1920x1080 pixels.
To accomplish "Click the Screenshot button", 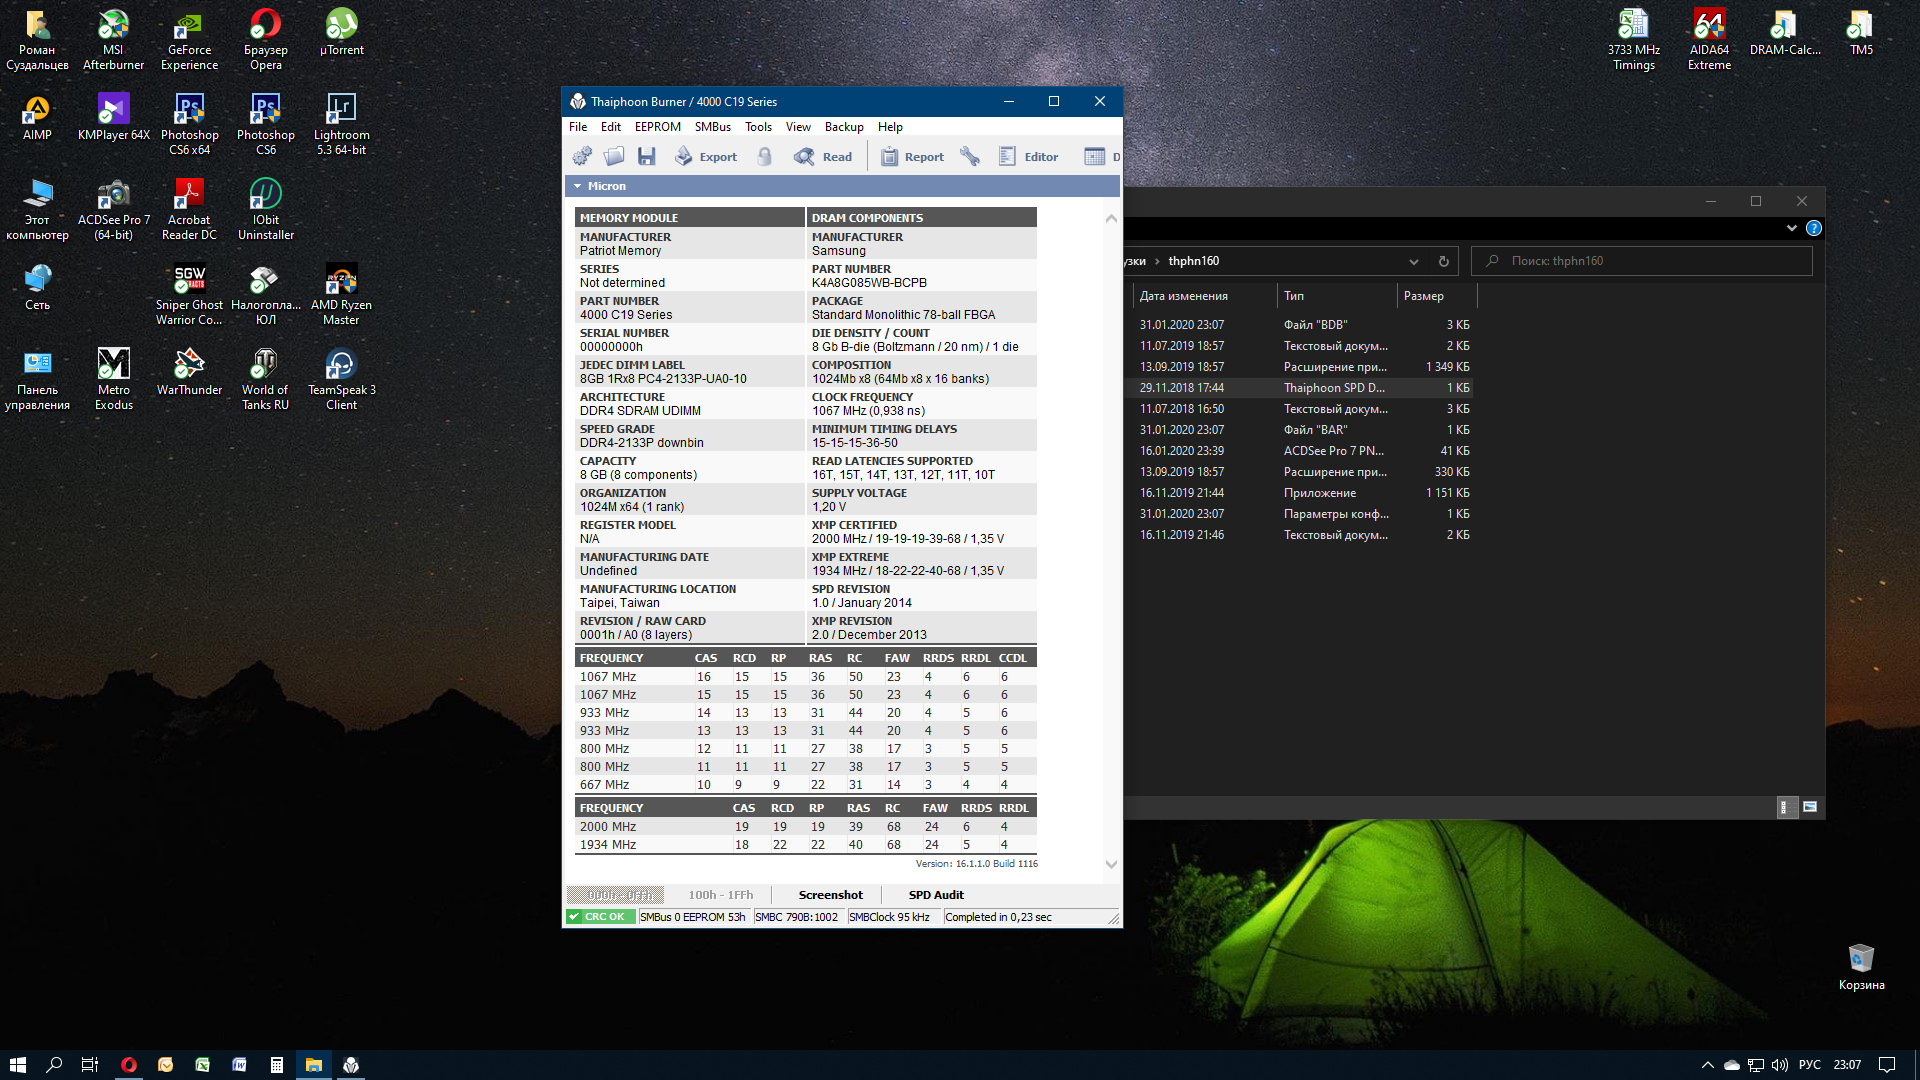I will pos(830,895).
